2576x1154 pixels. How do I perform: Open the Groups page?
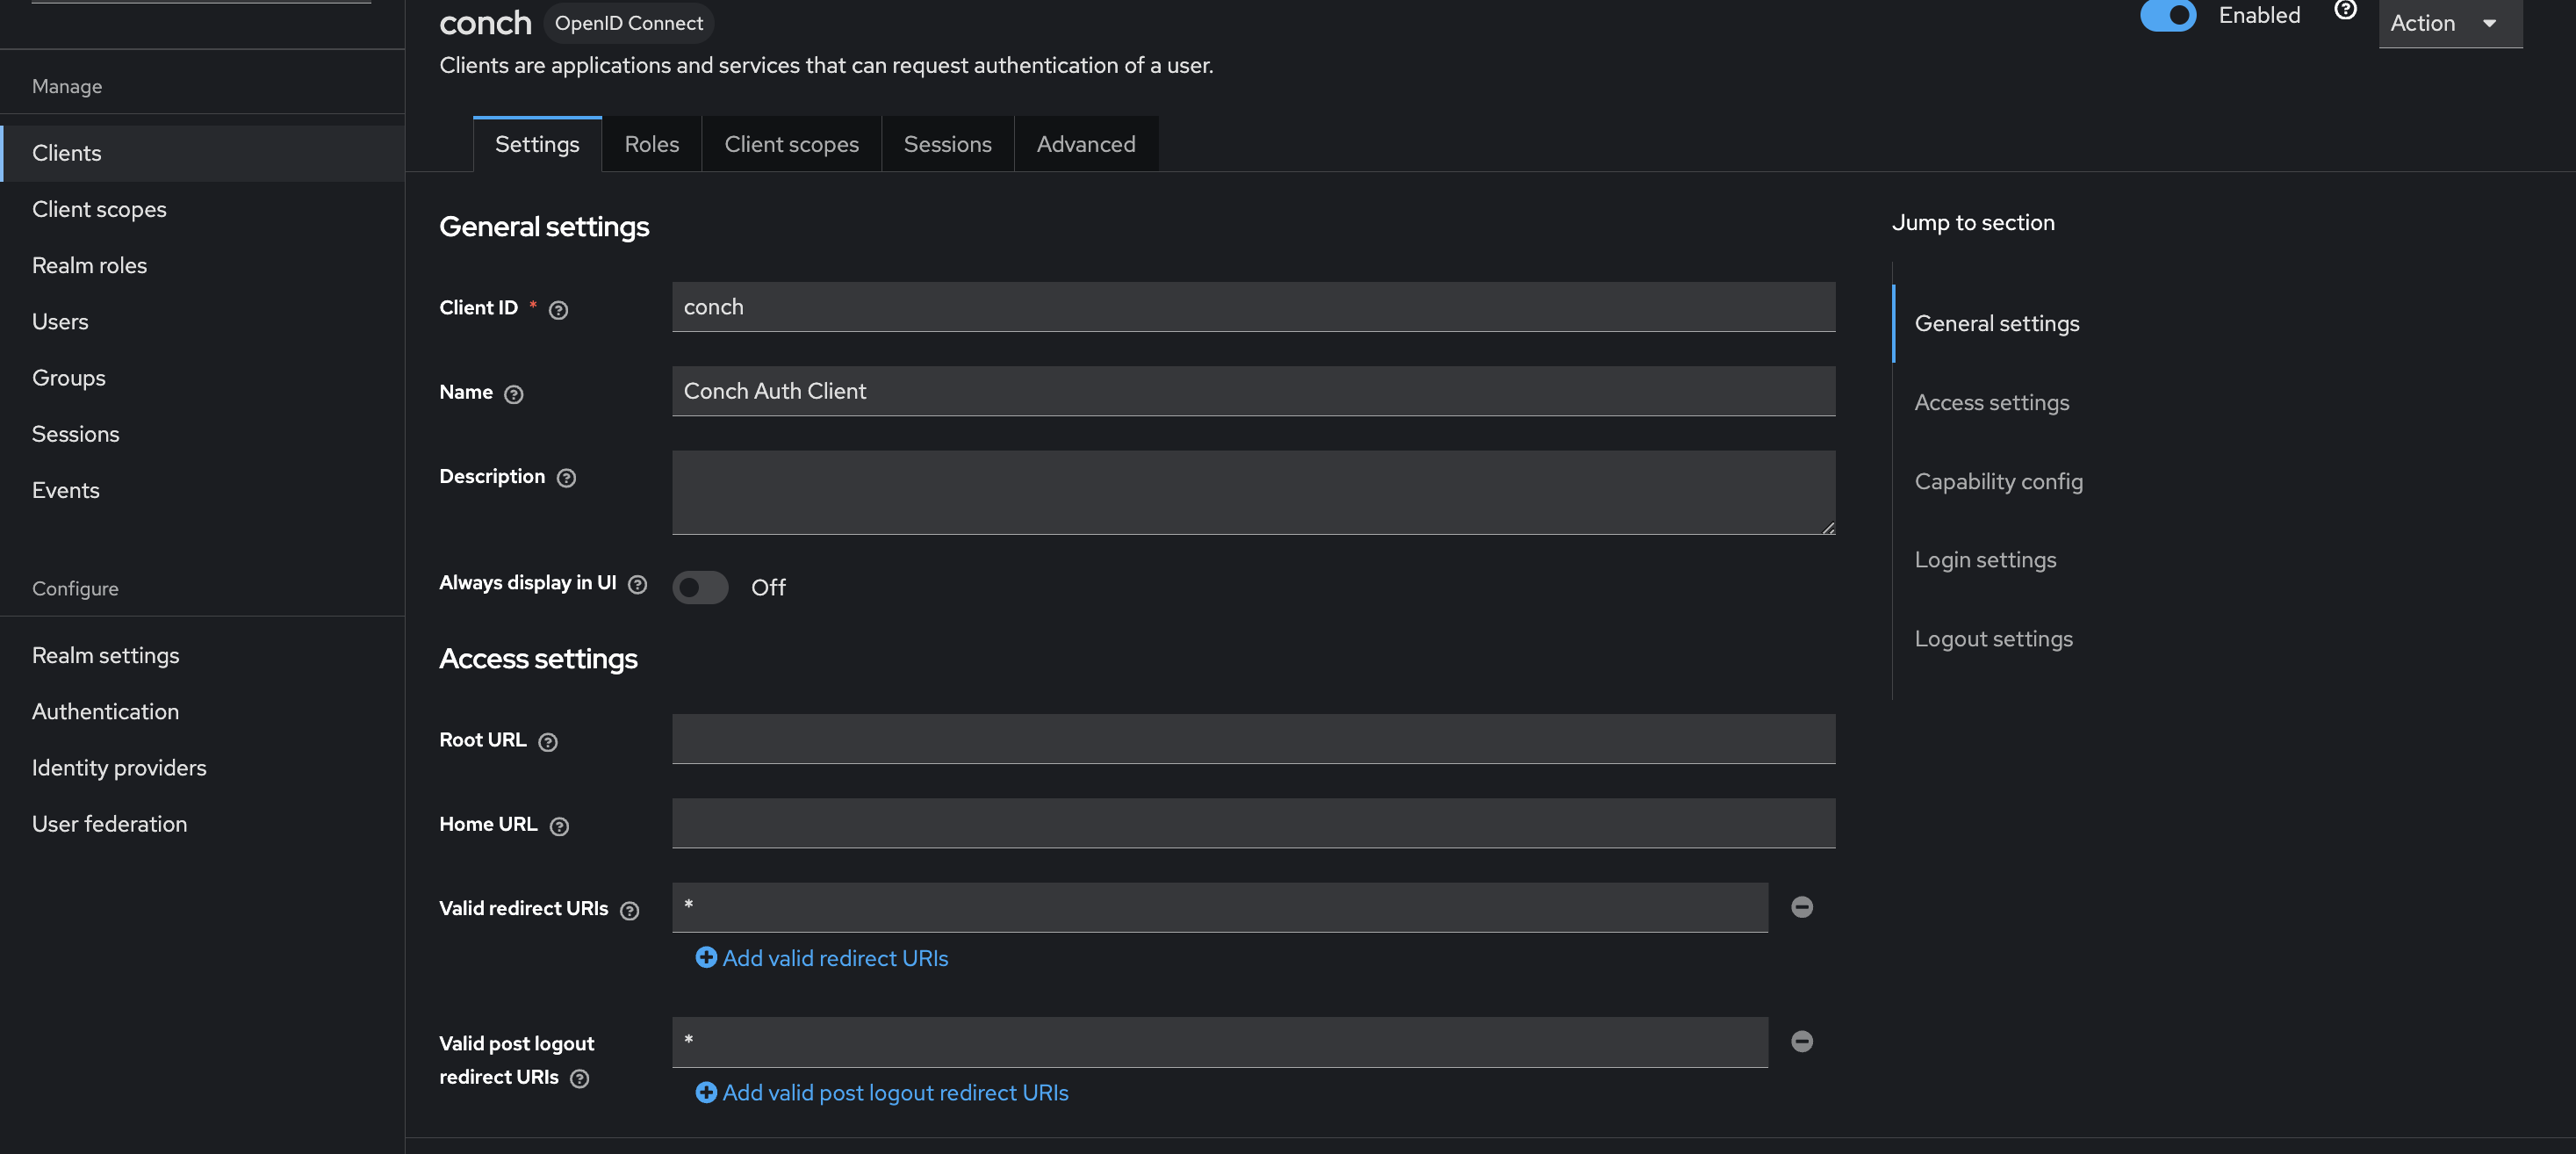coord(202,377)
